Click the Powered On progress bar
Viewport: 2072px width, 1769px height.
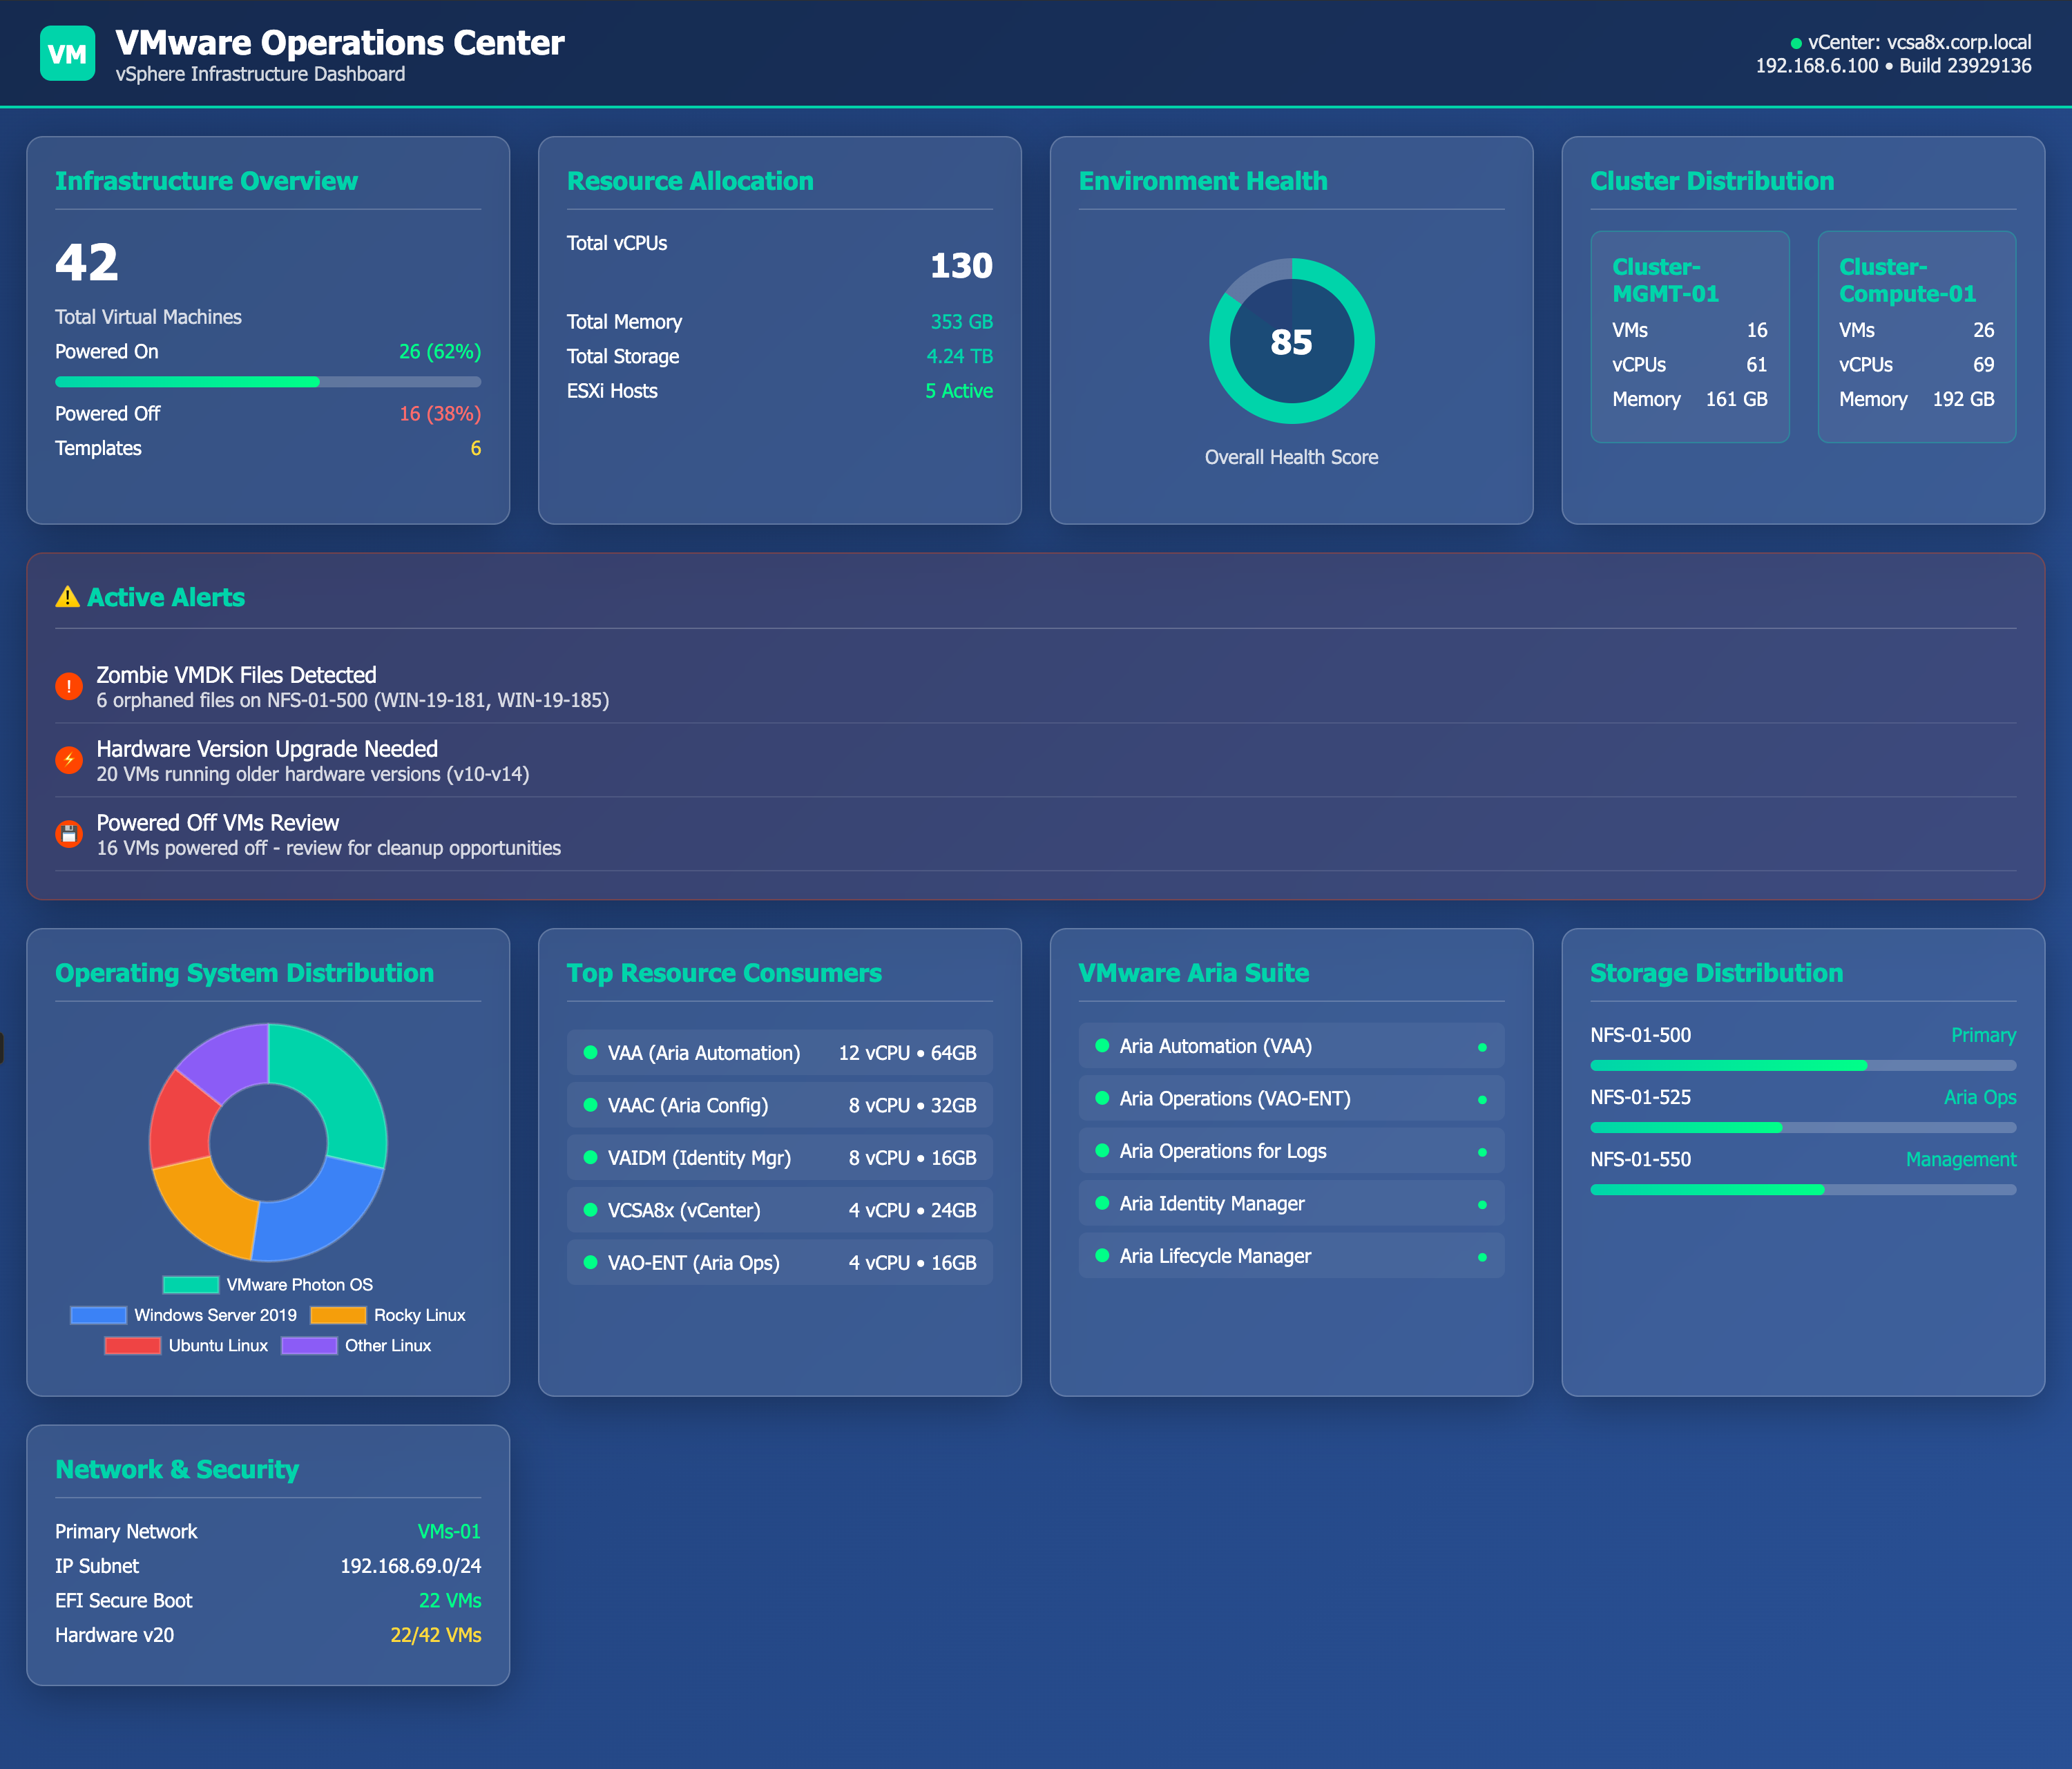pyautogui.click(x=268, y=382)
